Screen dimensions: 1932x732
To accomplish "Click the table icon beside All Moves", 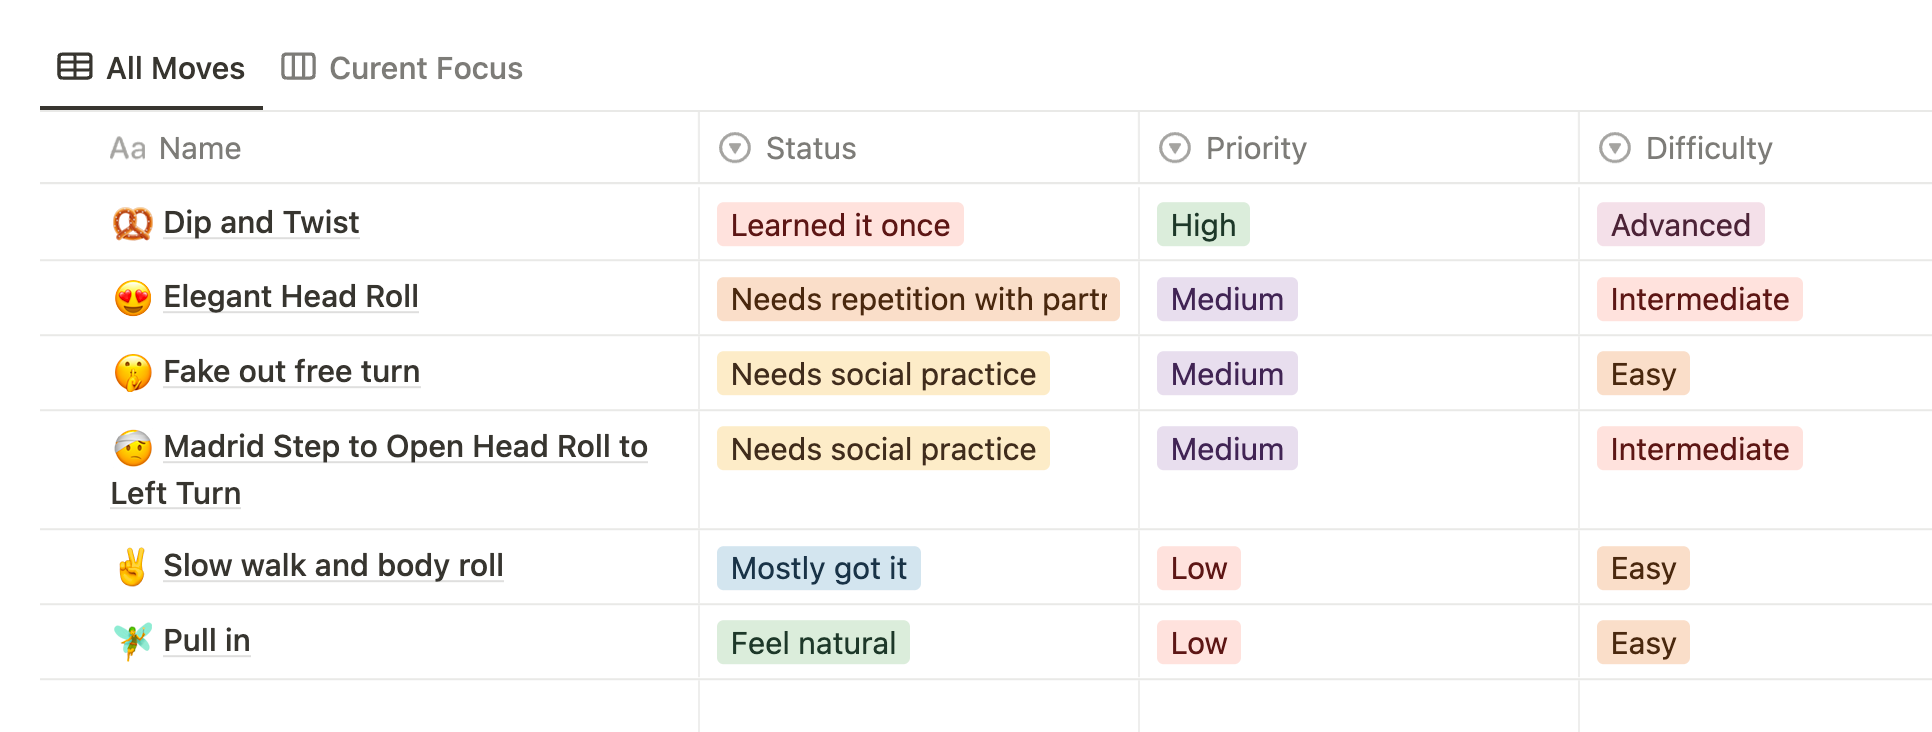I will tap(75, 67).
